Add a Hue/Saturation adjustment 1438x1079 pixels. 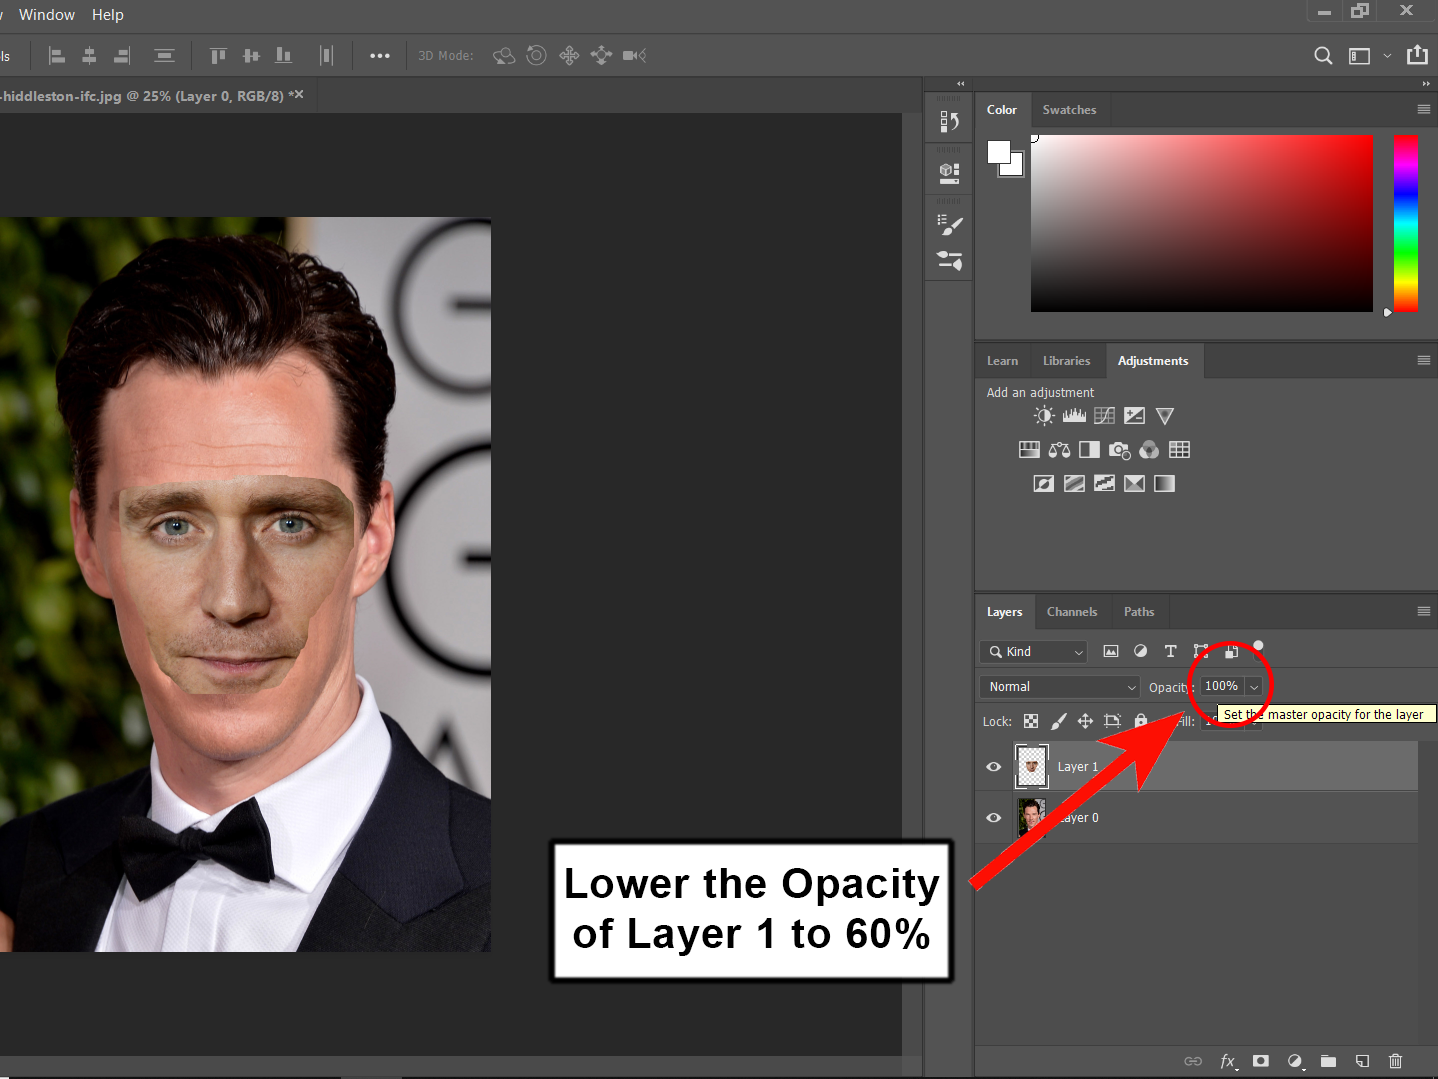(x=1029, y=449)
